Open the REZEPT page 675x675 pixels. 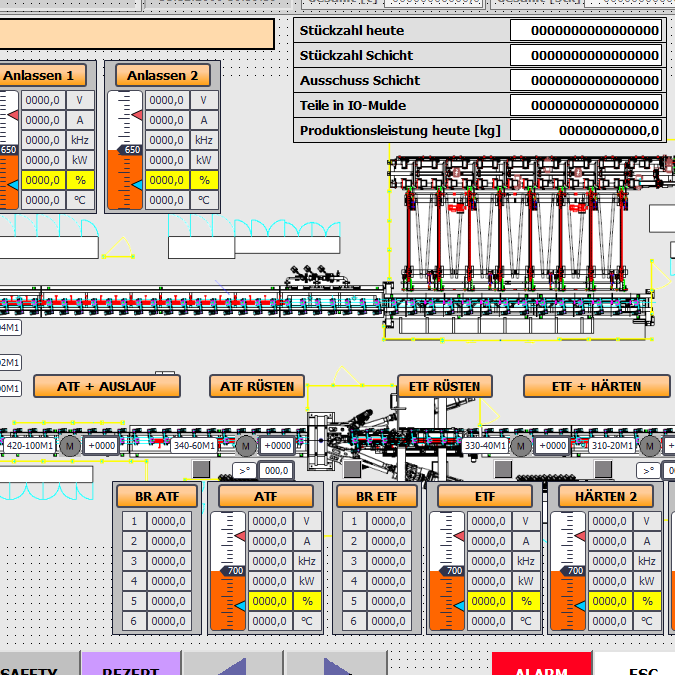click(x=130, y=668)
